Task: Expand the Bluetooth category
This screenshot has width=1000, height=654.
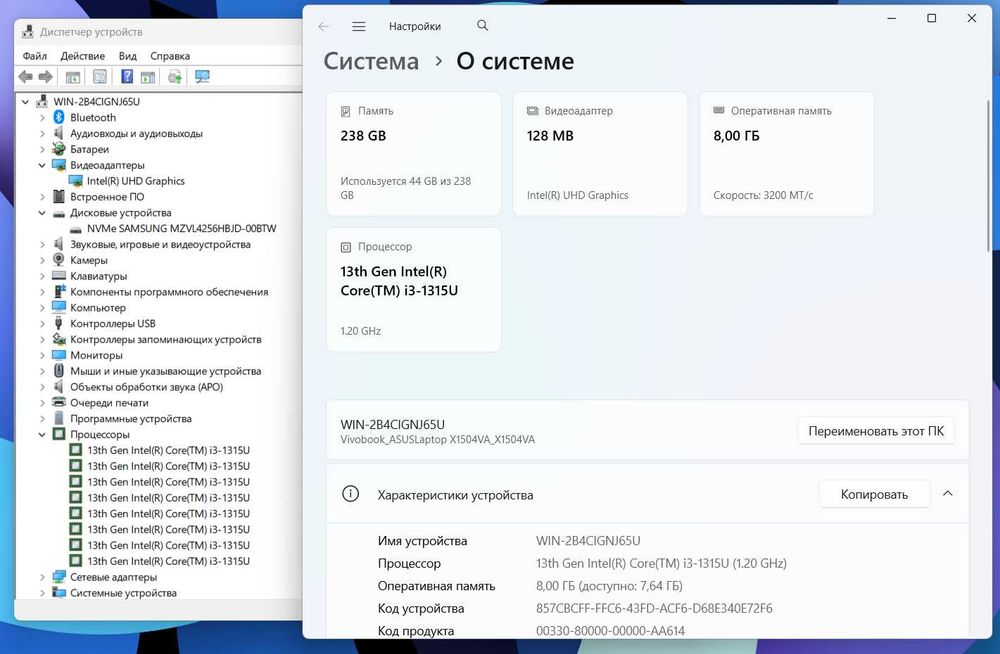Action: coord(42,117)
